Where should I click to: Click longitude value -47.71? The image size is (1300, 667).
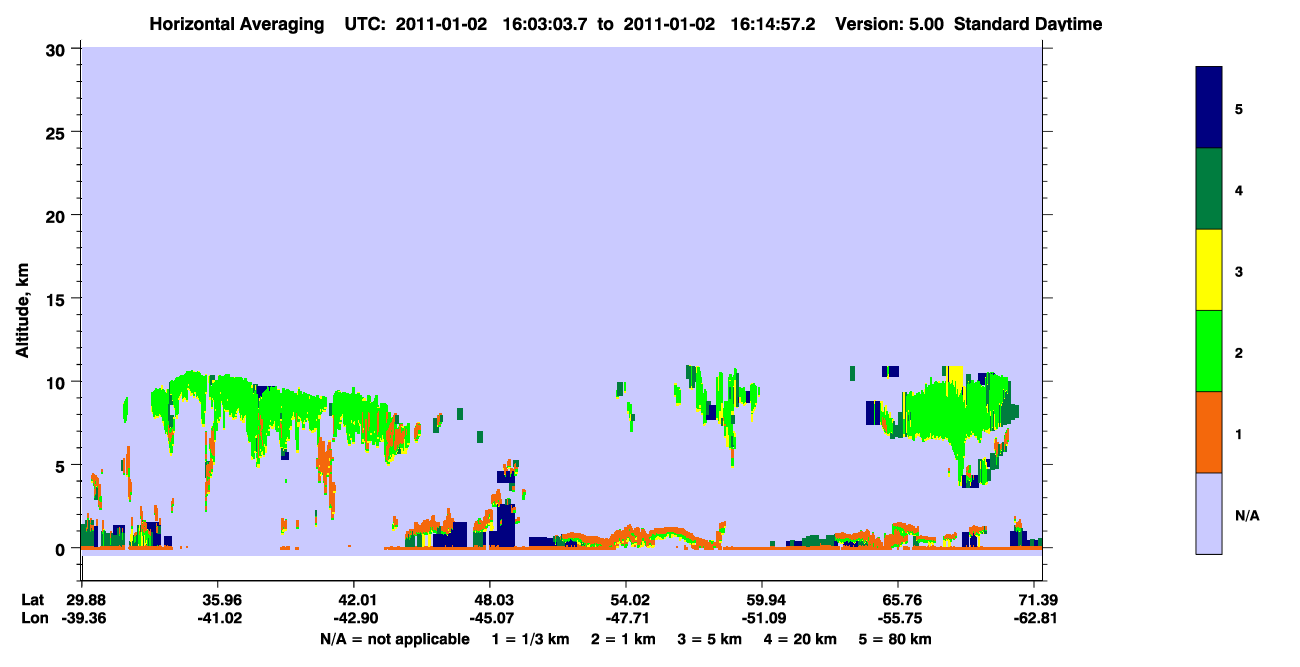click(x=626, y=618)
